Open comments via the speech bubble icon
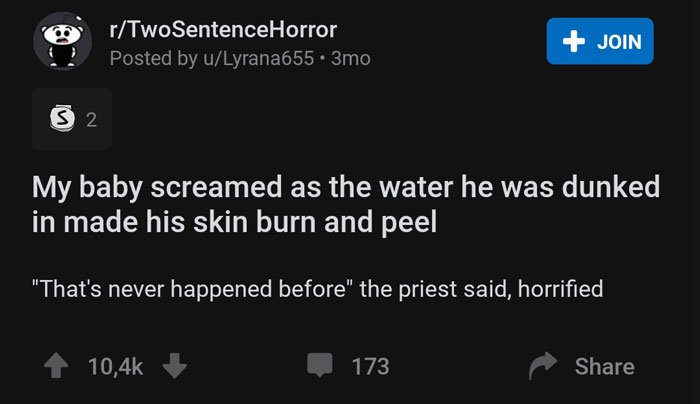Viewport: 700px width, 404px height. click(320, 365)
